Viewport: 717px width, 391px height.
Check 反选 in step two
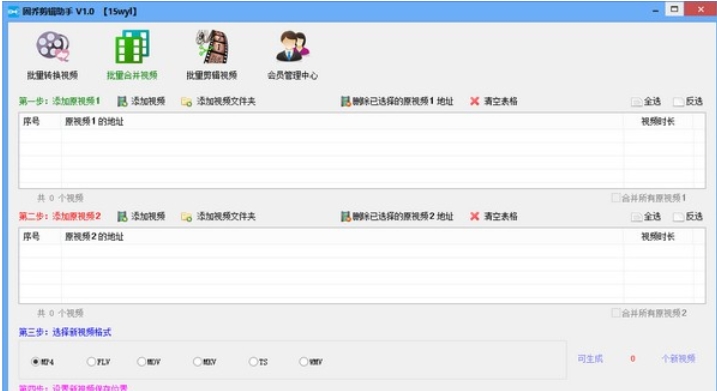678,217
